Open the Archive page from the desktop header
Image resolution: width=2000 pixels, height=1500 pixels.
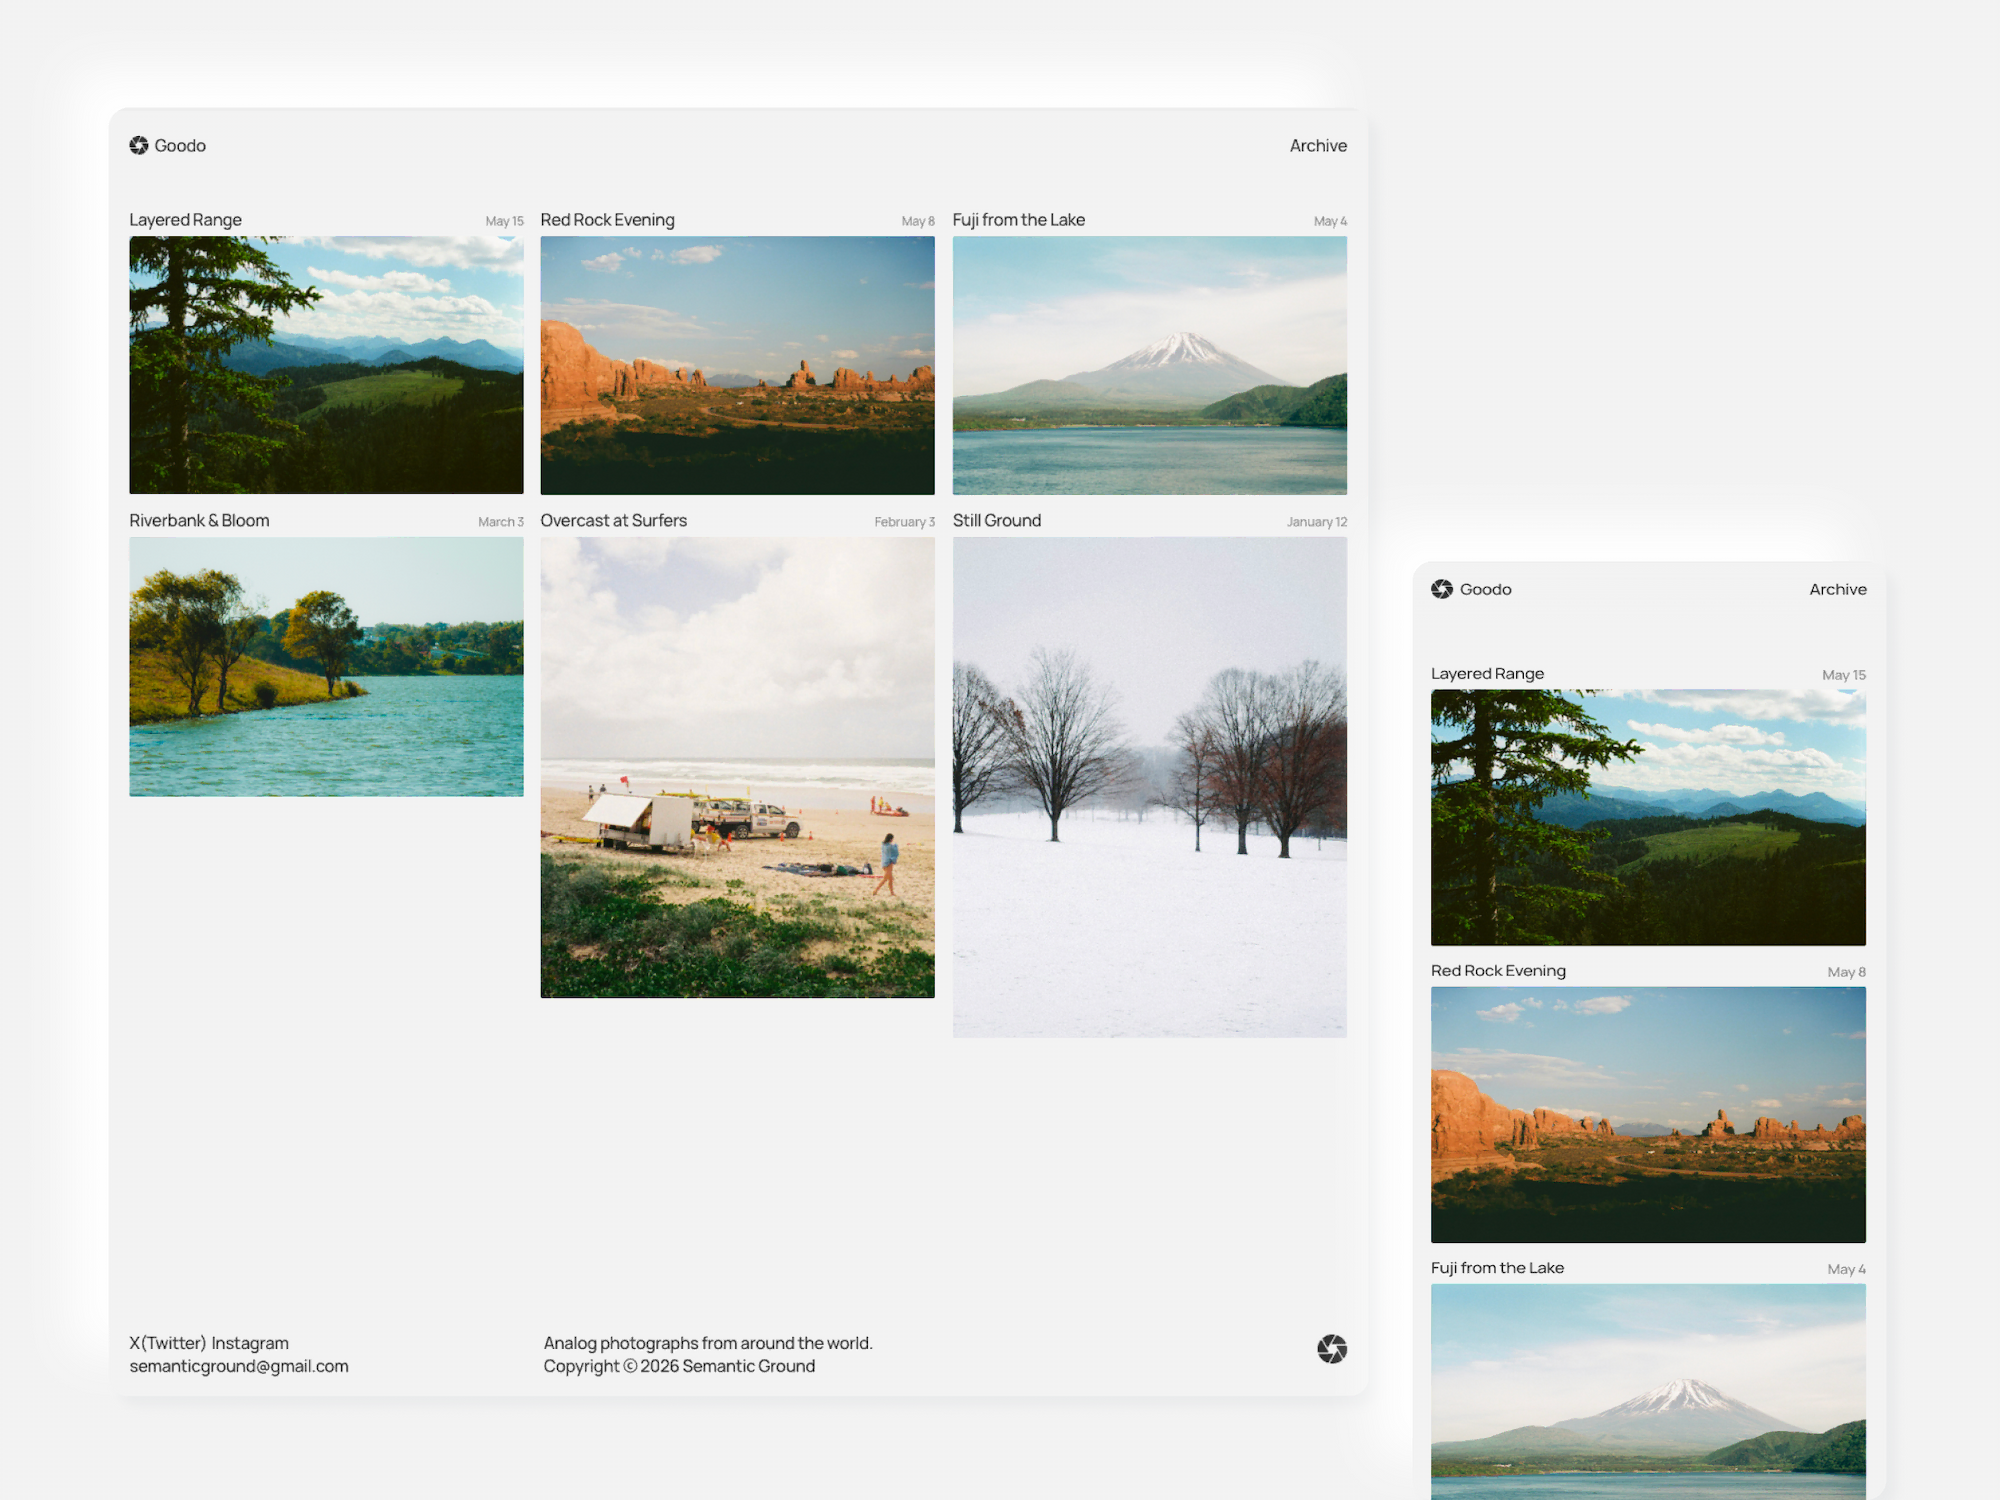[x=1317, y=145]
